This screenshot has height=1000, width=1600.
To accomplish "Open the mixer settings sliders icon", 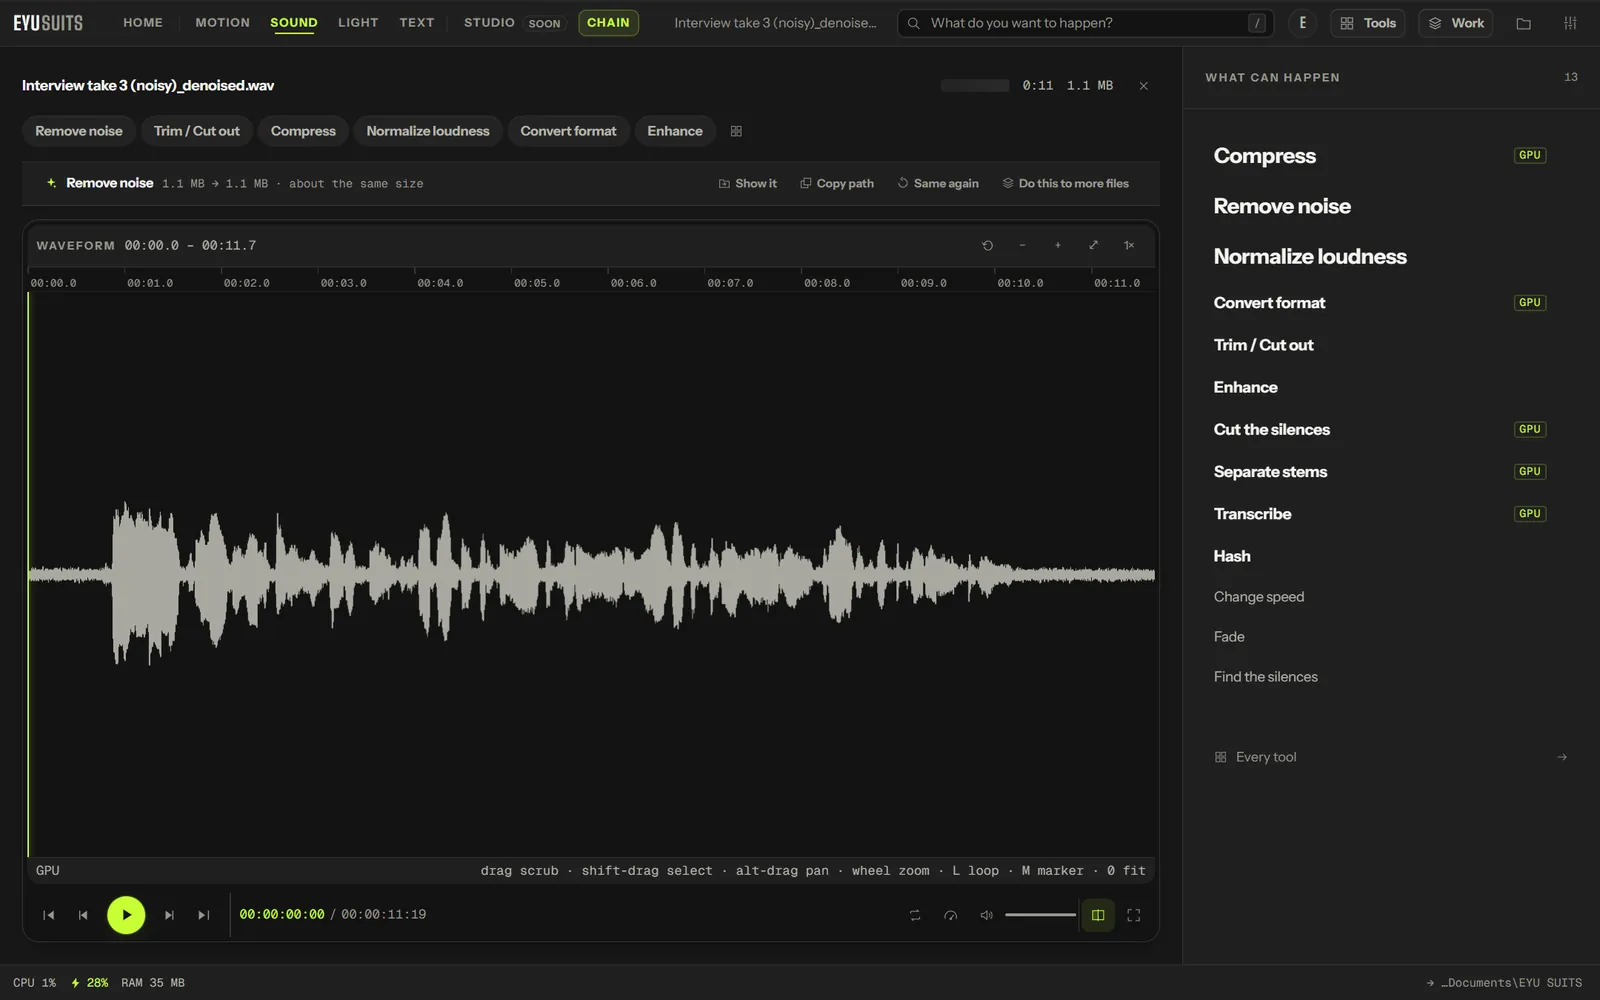I will pos(1570,23).
